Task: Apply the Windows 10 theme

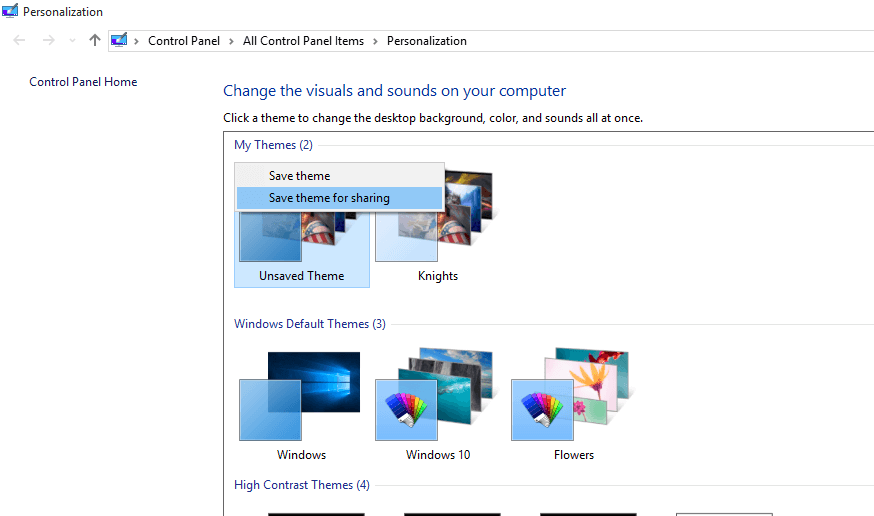Action: click(x=438, y=404)
